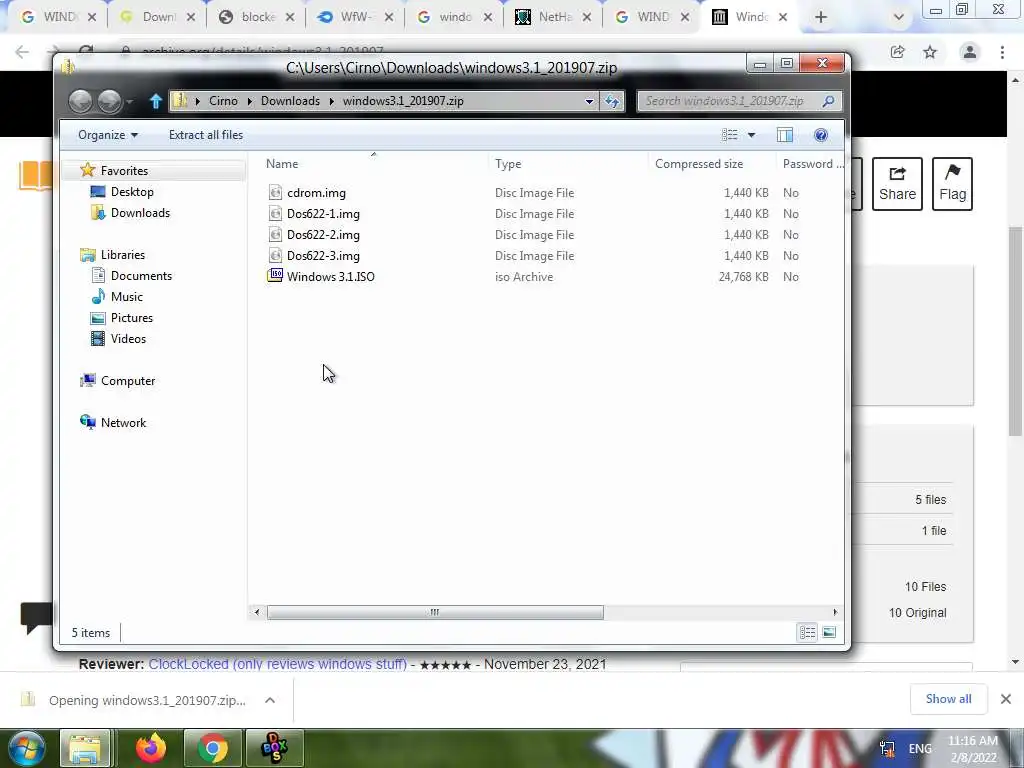
Task: Open recent pages dropdown beside Forward arrow
Action: pos(130,101)
